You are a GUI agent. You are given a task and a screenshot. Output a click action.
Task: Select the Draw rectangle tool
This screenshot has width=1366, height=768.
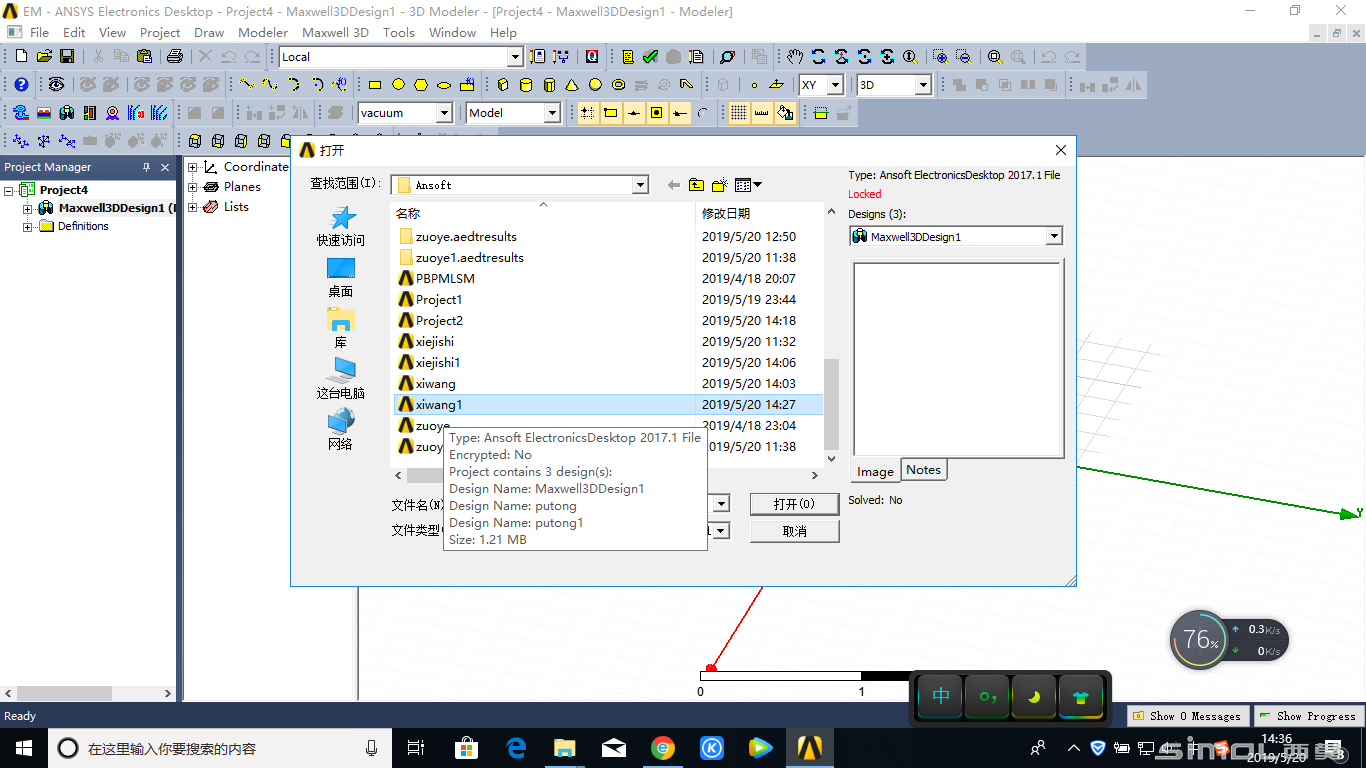375,85
